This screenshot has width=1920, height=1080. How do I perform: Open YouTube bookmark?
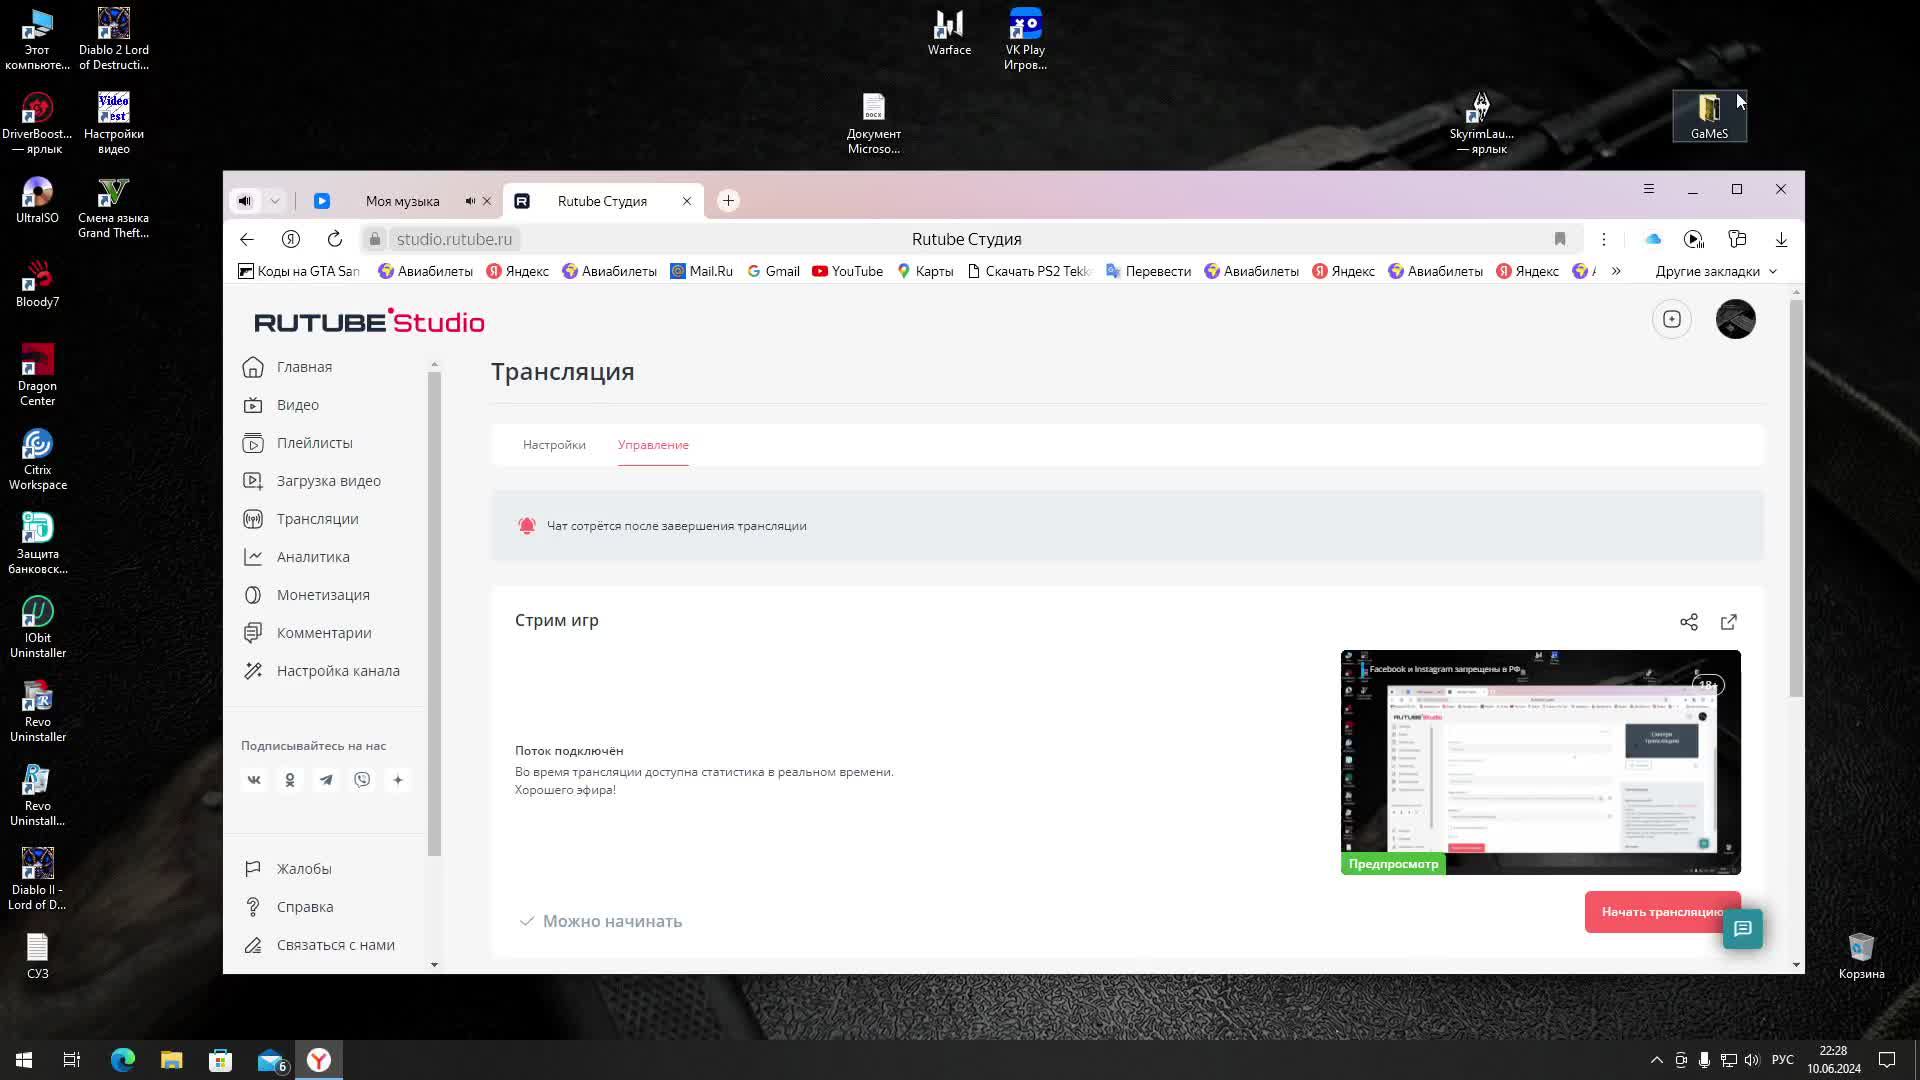pyautogui.click(x=847, y=271)
